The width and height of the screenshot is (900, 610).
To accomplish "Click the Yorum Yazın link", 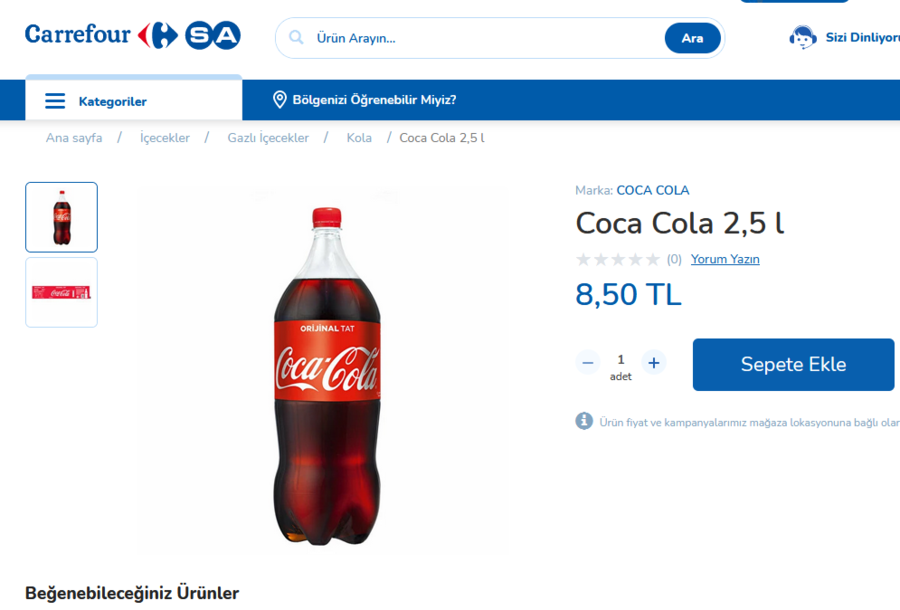I will pyautogui.click(x=725, y=259).
